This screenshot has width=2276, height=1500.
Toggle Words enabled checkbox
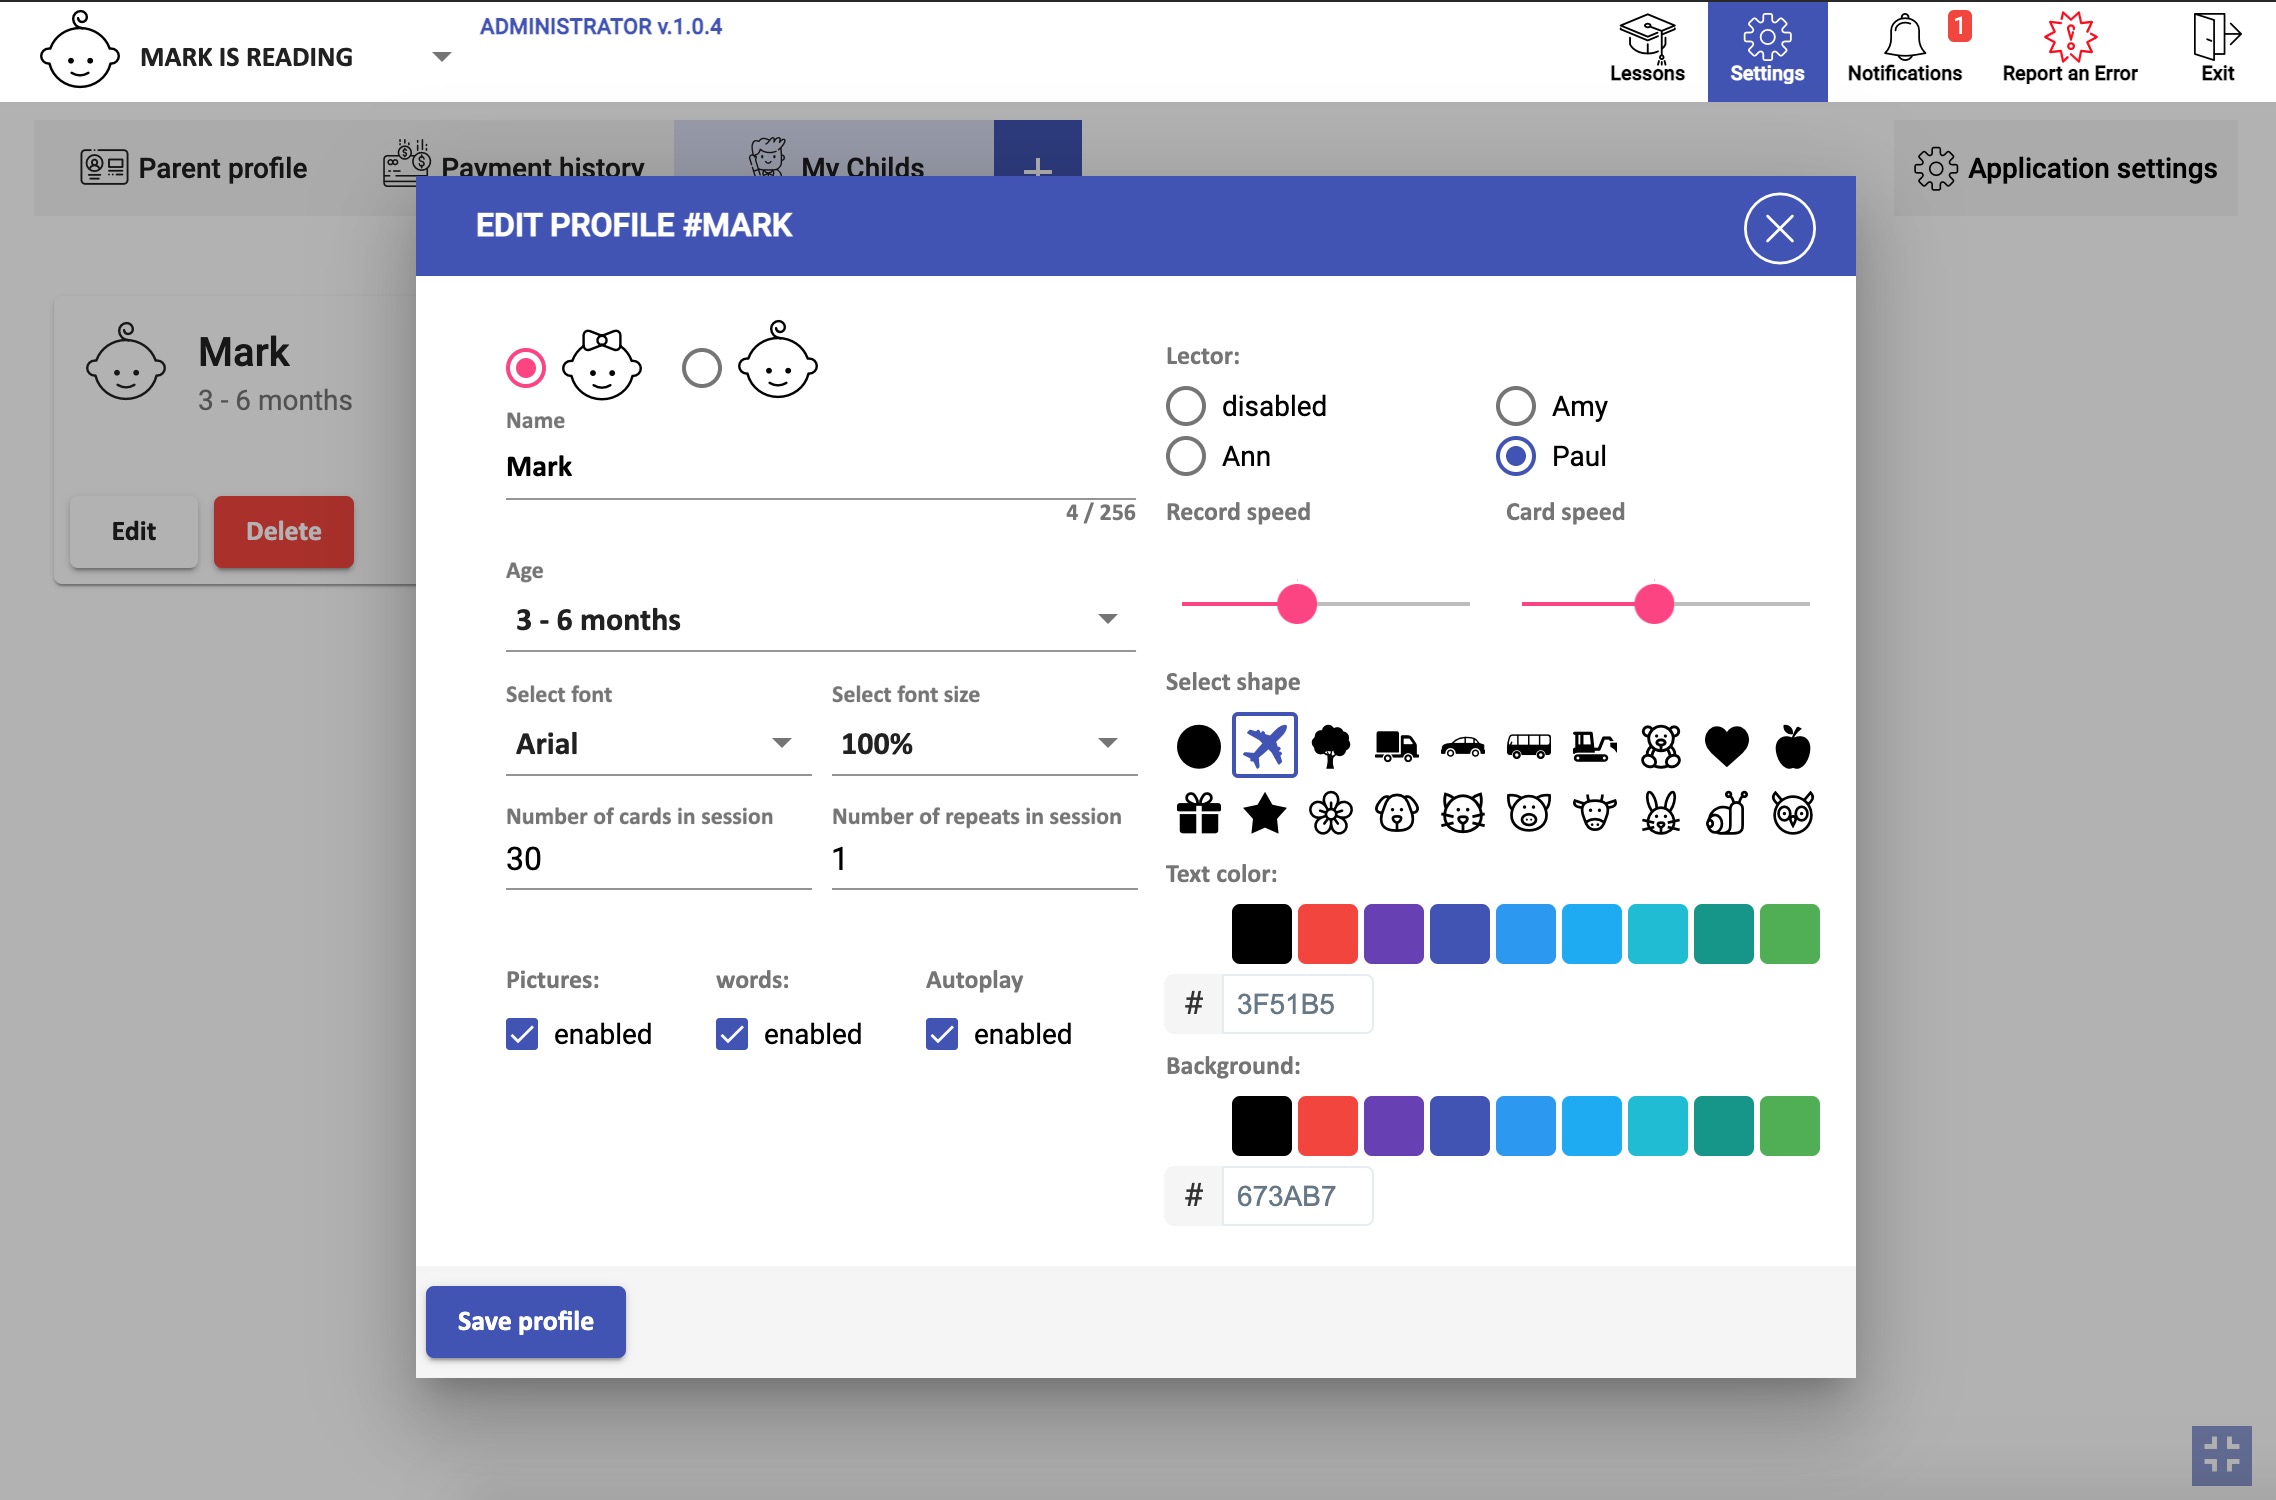(731, 1033)
